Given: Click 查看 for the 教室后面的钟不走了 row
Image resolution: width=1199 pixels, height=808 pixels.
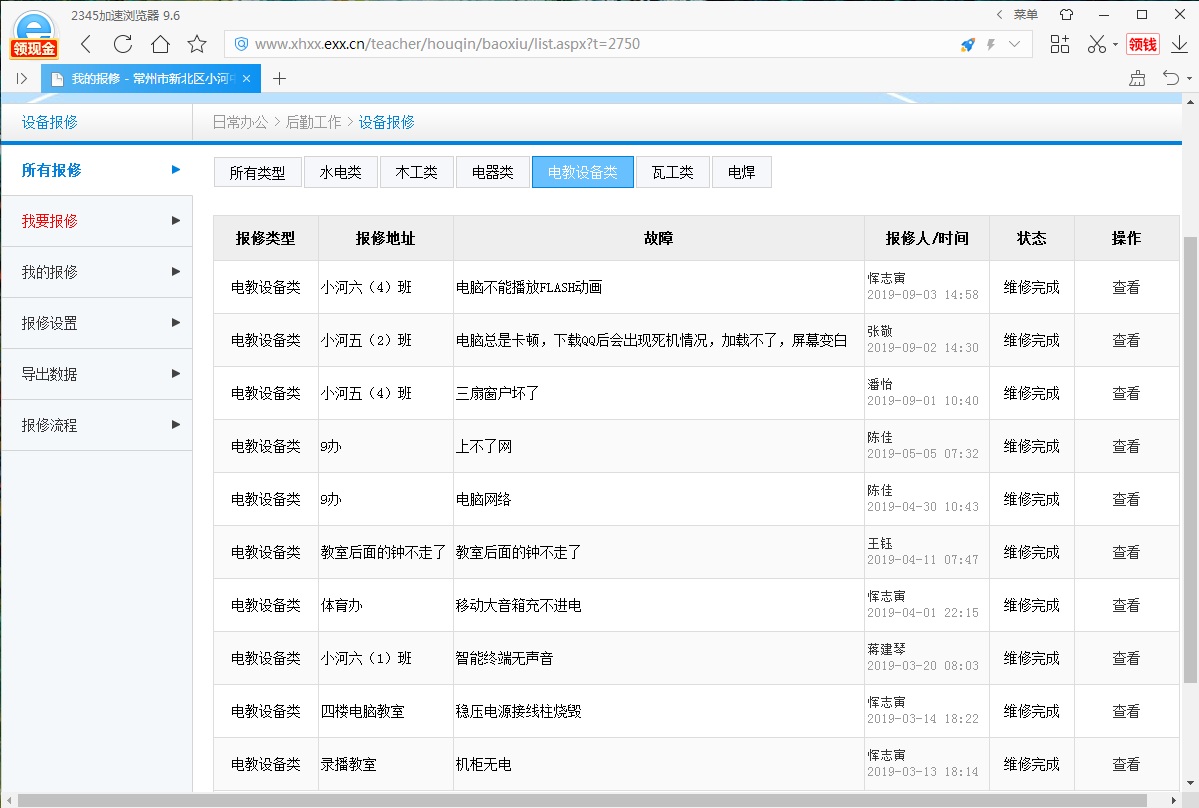Looking at the screenshot, I should [x=1126, y=553].
